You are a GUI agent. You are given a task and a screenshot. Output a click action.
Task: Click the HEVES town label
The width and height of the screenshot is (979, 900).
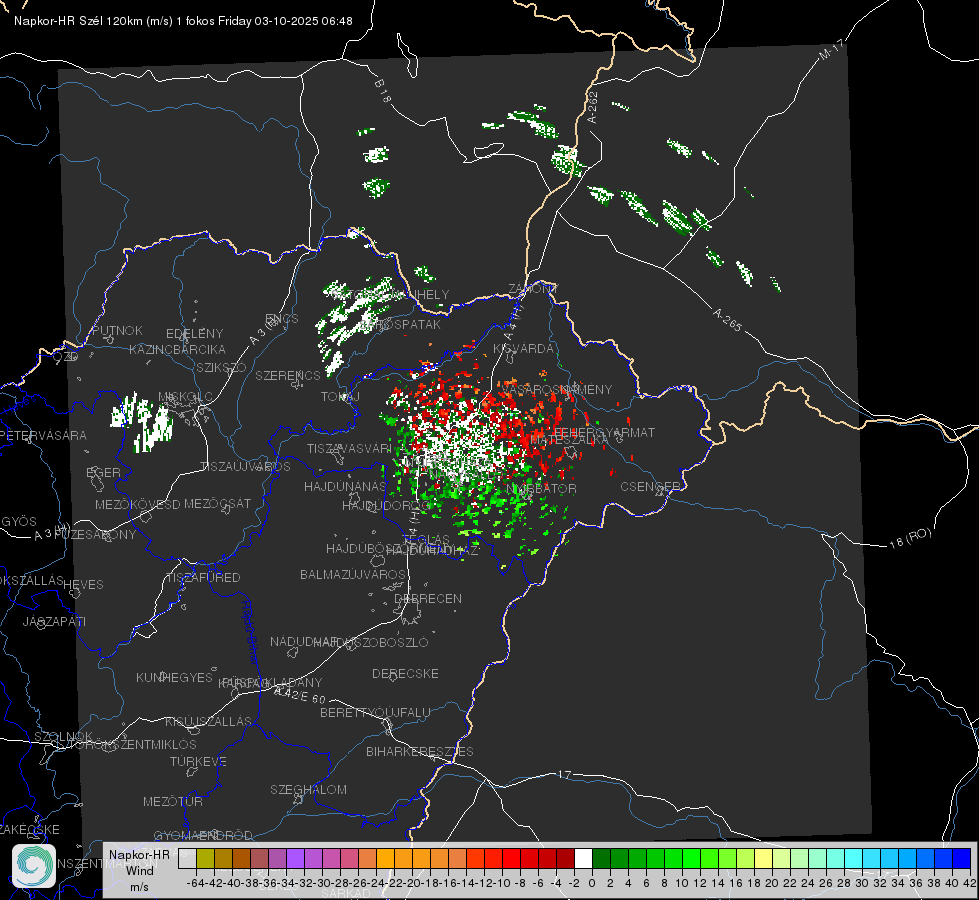click(84, 585)
